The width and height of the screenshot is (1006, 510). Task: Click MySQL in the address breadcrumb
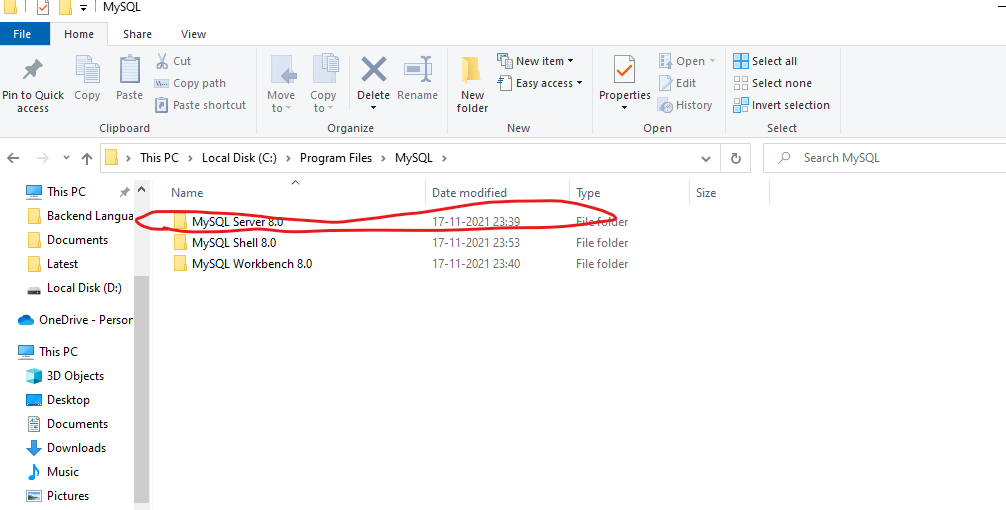pyautogui.click(x=414, y=158)
